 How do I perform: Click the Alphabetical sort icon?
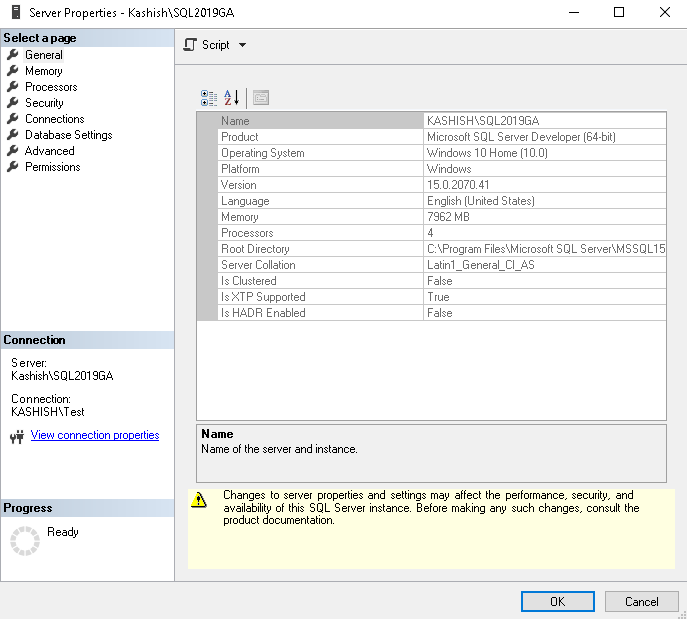[x=231, y=97]
